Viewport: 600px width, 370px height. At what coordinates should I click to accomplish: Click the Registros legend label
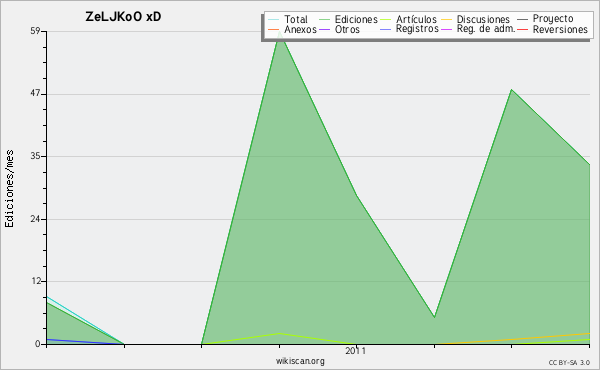coord(417,29)
